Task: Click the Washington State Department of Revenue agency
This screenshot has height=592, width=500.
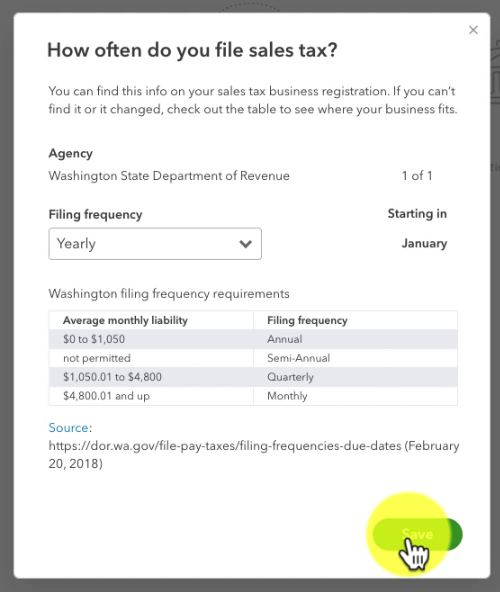Action: 169,176
